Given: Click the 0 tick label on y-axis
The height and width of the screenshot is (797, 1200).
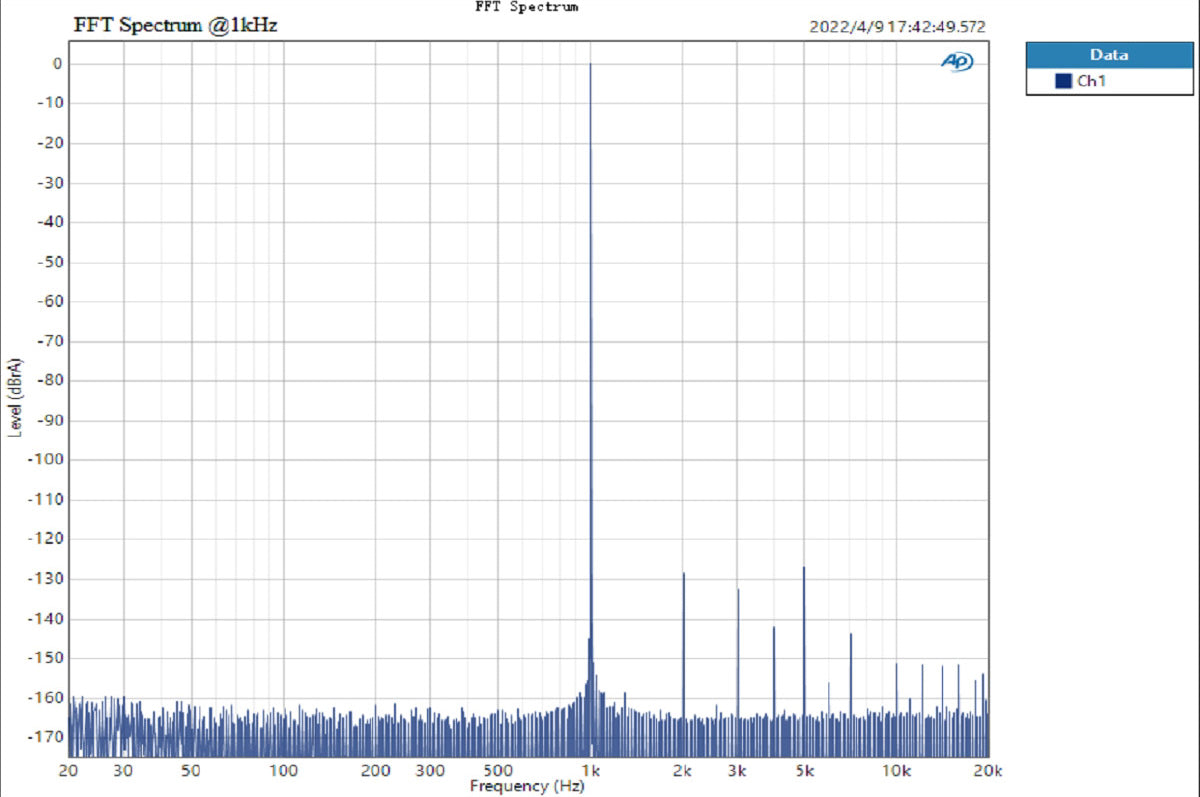Looking at the screenshot, I should (58, 64).
